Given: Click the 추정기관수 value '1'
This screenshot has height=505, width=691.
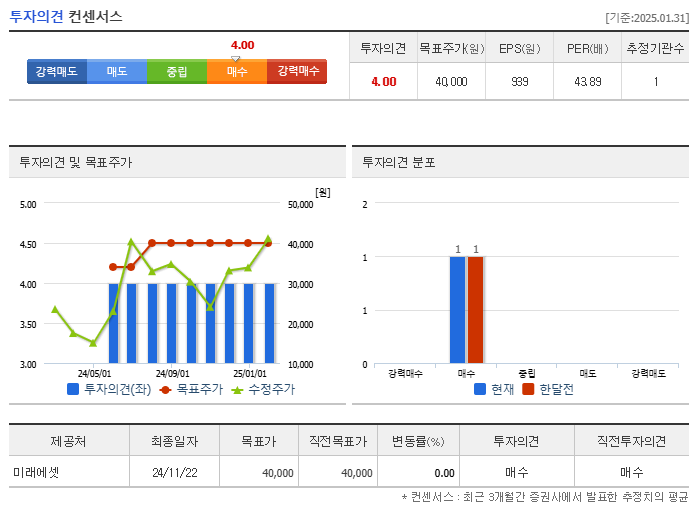Looking at the screenshot, I should pos(656,82).
